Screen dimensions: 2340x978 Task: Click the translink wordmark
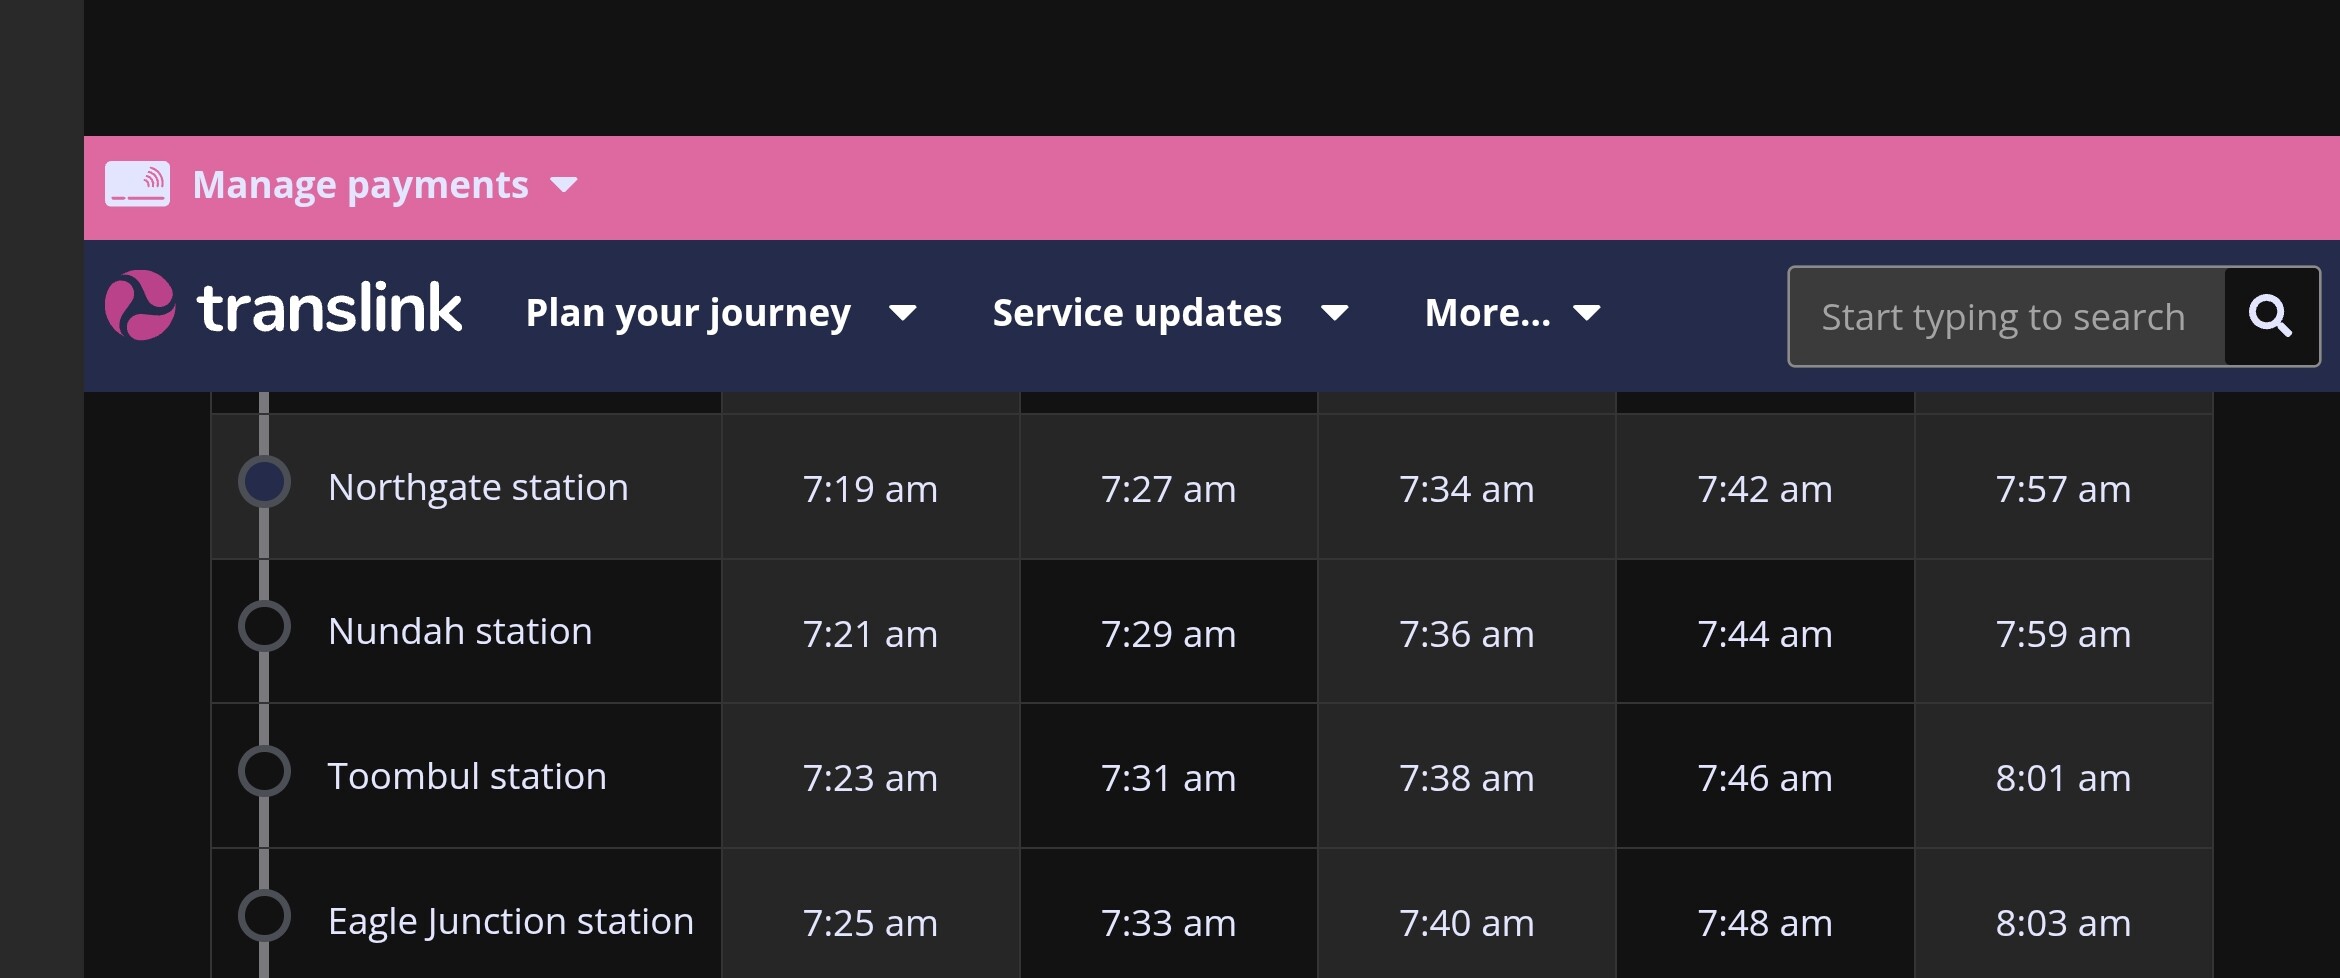pos(330,307)
